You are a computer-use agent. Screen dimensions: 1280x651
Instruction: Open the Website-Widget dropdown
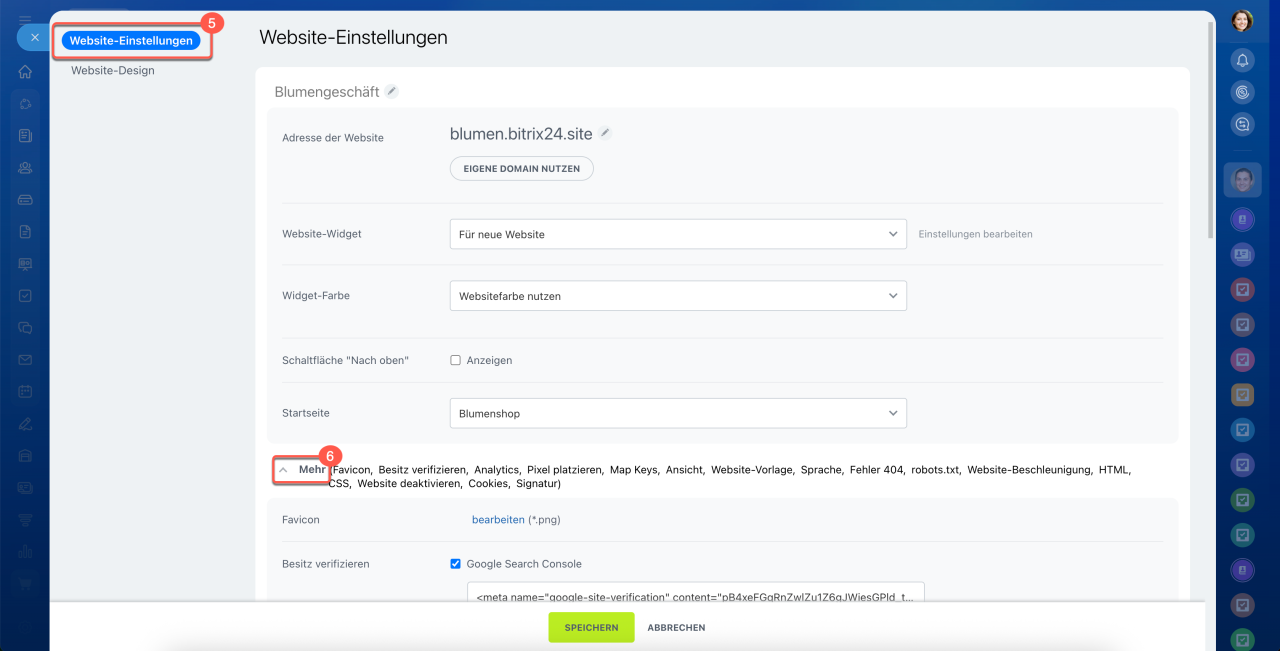pos(677,234)
